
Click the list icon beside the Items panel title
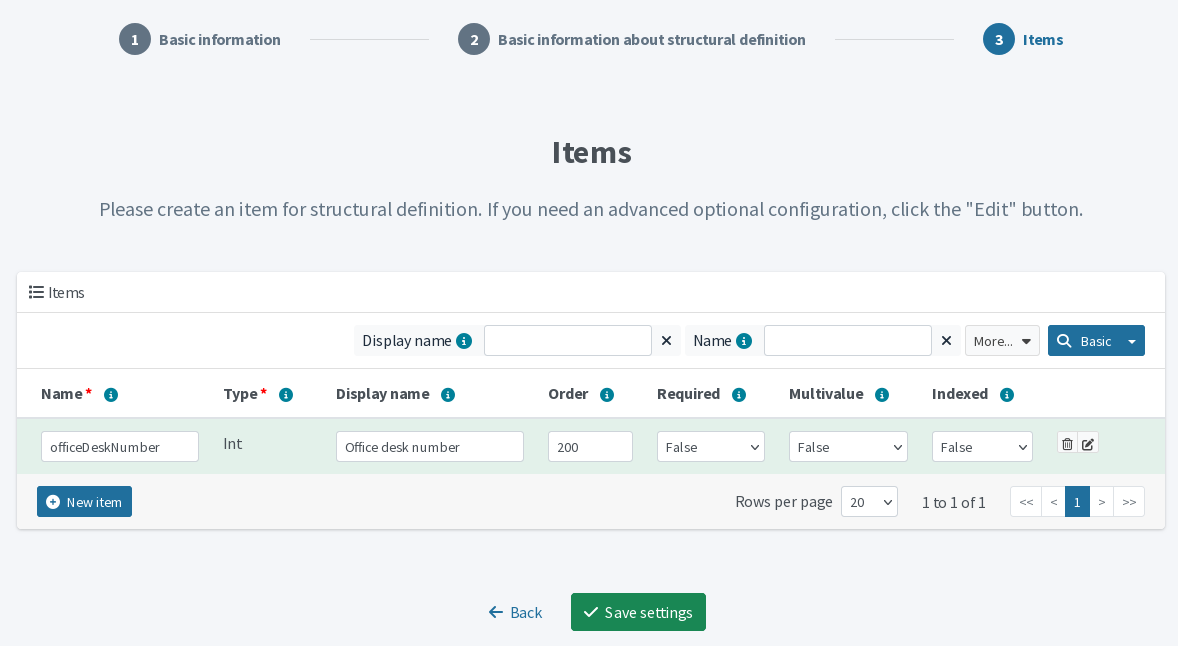(35, 292)
